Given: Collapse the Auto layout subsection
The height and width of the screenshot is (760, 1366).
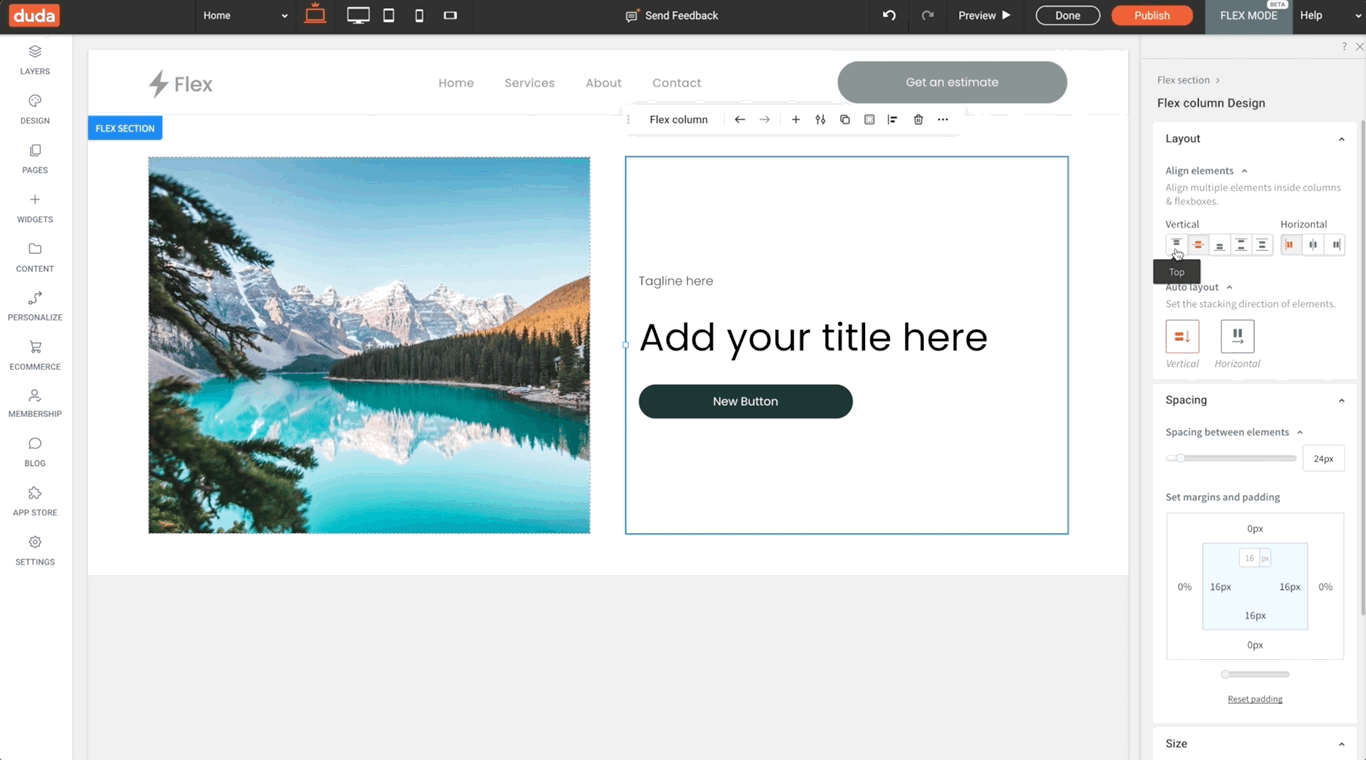Looking at the screenshot, I should click(1229, 287).
